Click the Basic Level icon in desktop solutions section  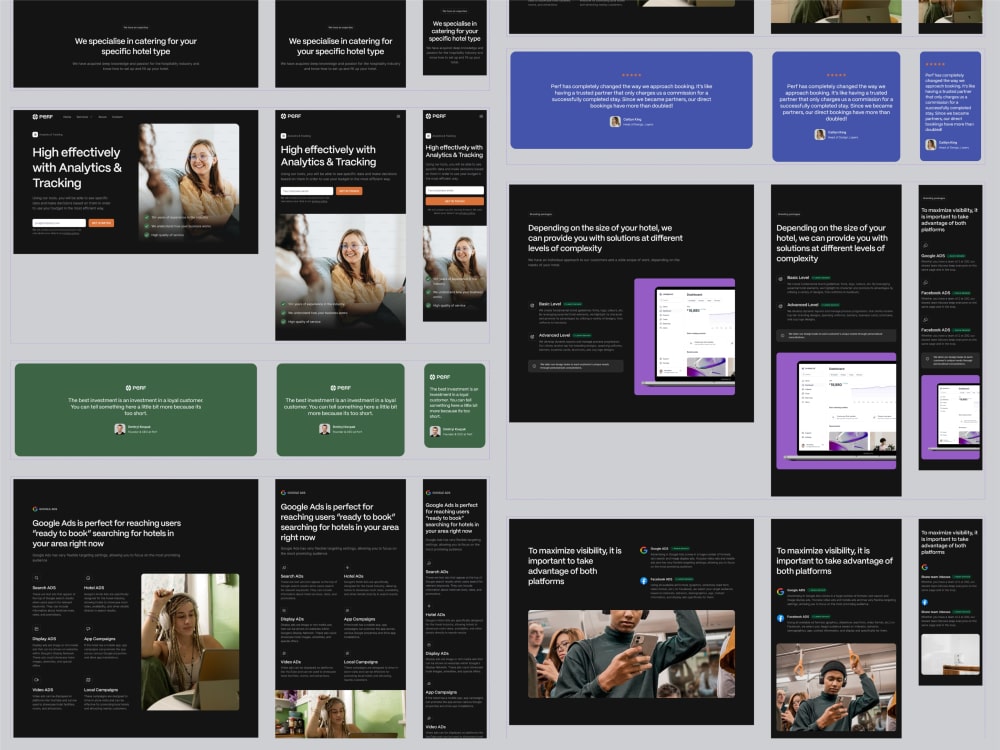point(532,305)
